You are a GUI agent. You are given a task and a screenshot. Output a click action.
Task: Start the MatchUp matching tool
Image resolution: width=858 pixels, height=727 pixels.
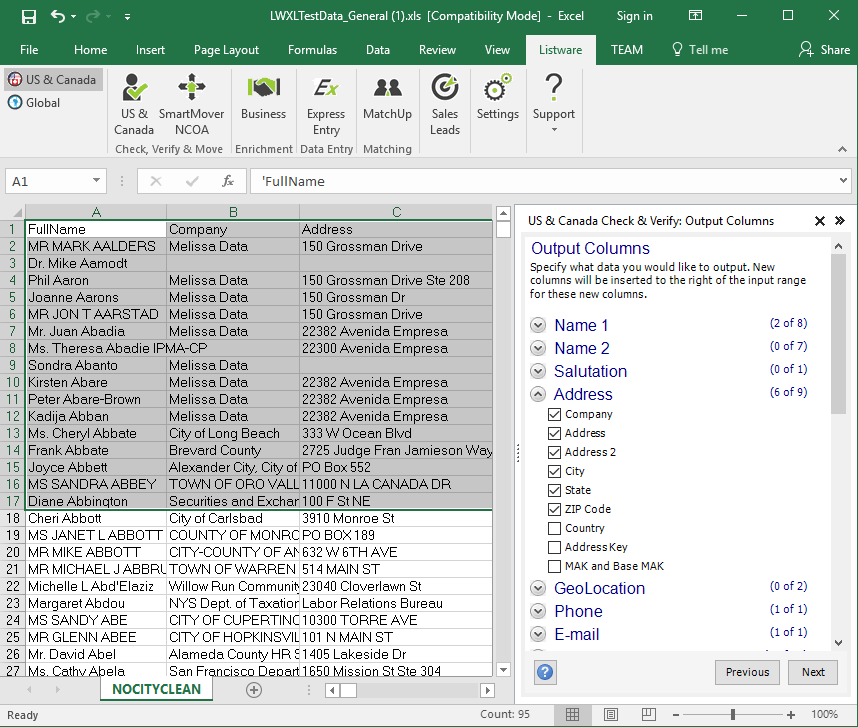387,100
